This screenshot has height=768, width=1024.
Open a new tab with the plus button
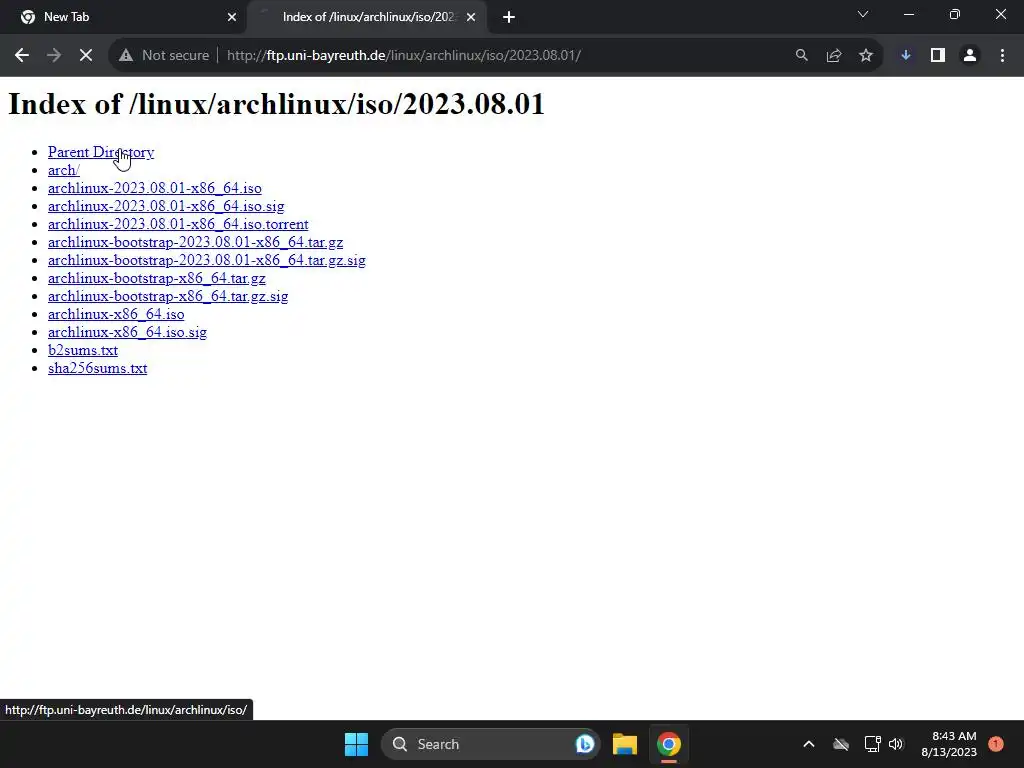point(509,17)
